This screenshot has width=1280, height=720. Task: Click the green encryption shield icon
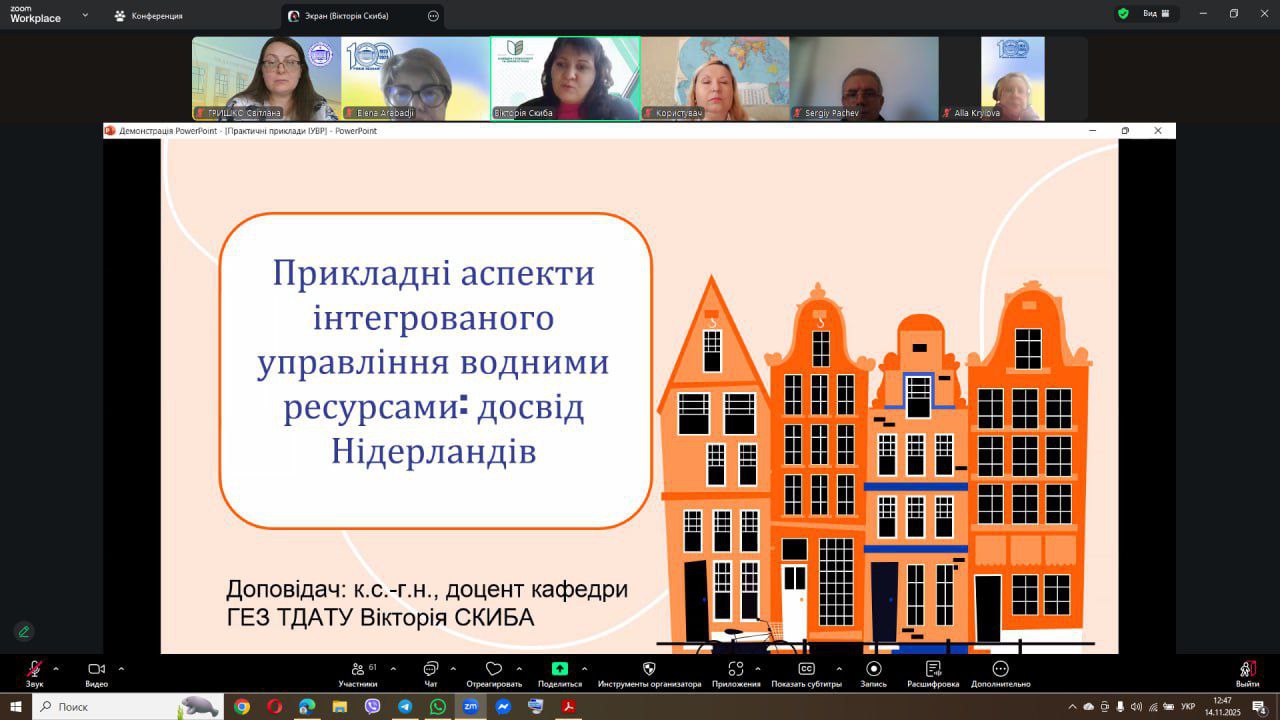pos(1123,14)
